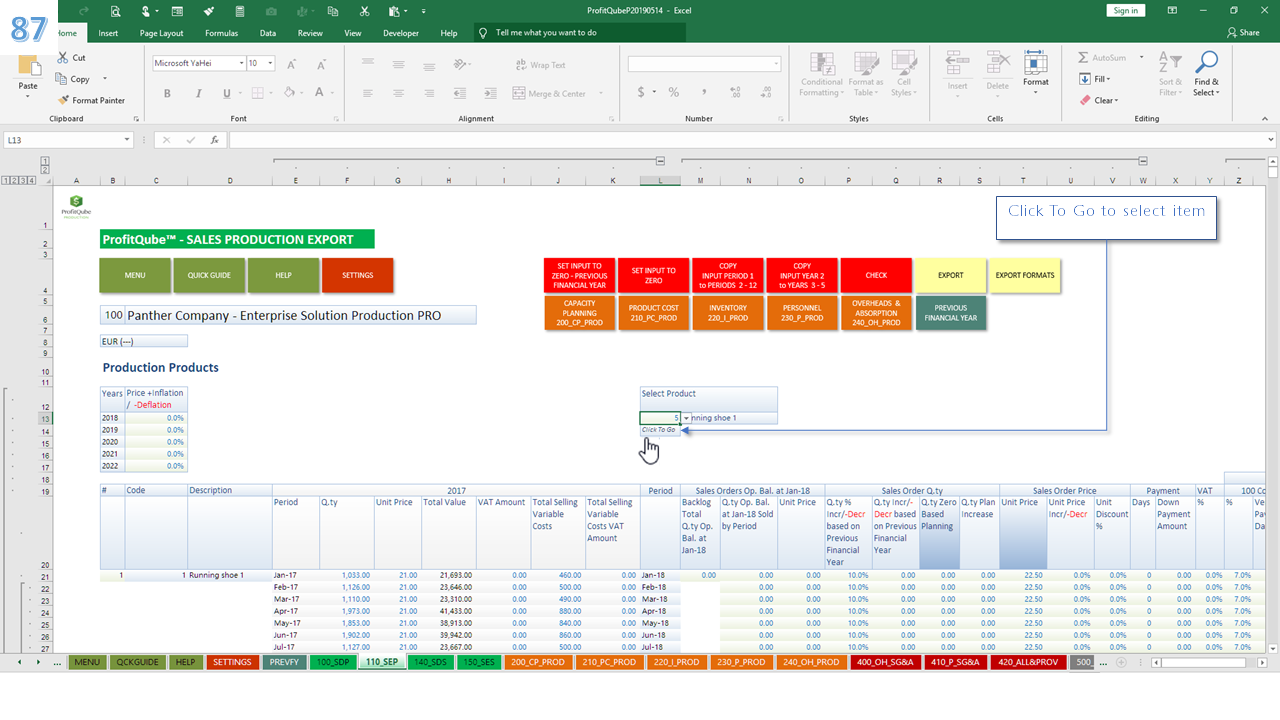Click the Insert Function fx icon
Screen dimensions: 1280x720
coord(215,140)
